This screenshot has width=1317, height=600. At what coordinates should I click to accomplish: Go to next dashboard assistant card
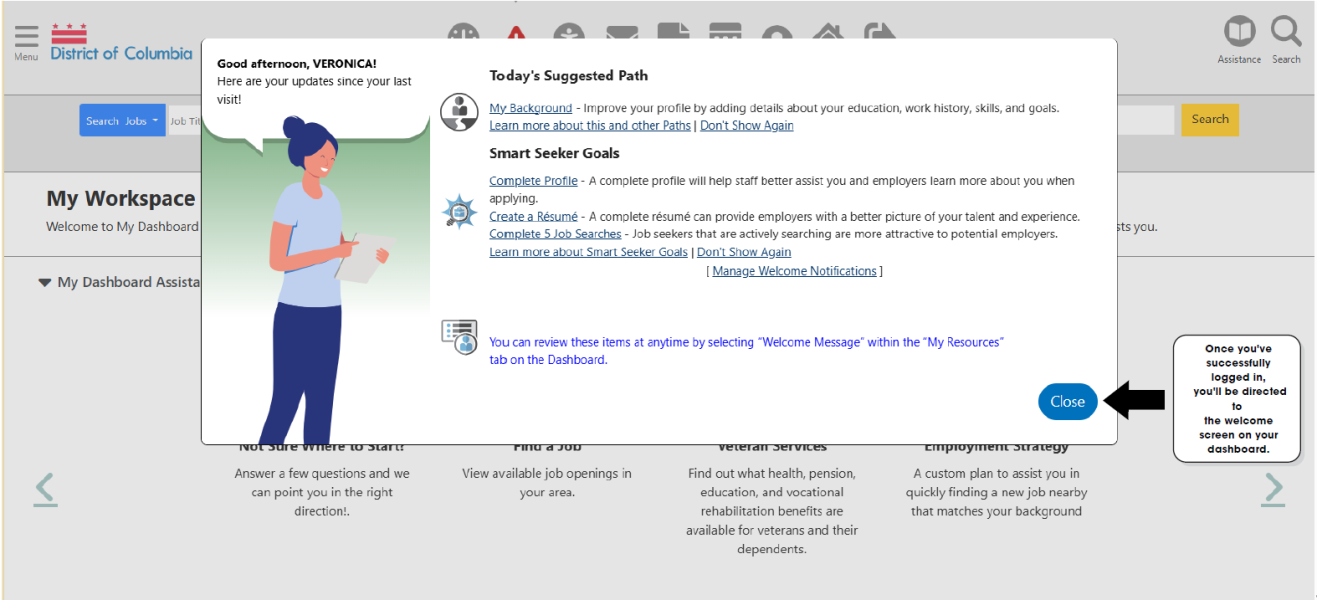(x=1272, y=488)
